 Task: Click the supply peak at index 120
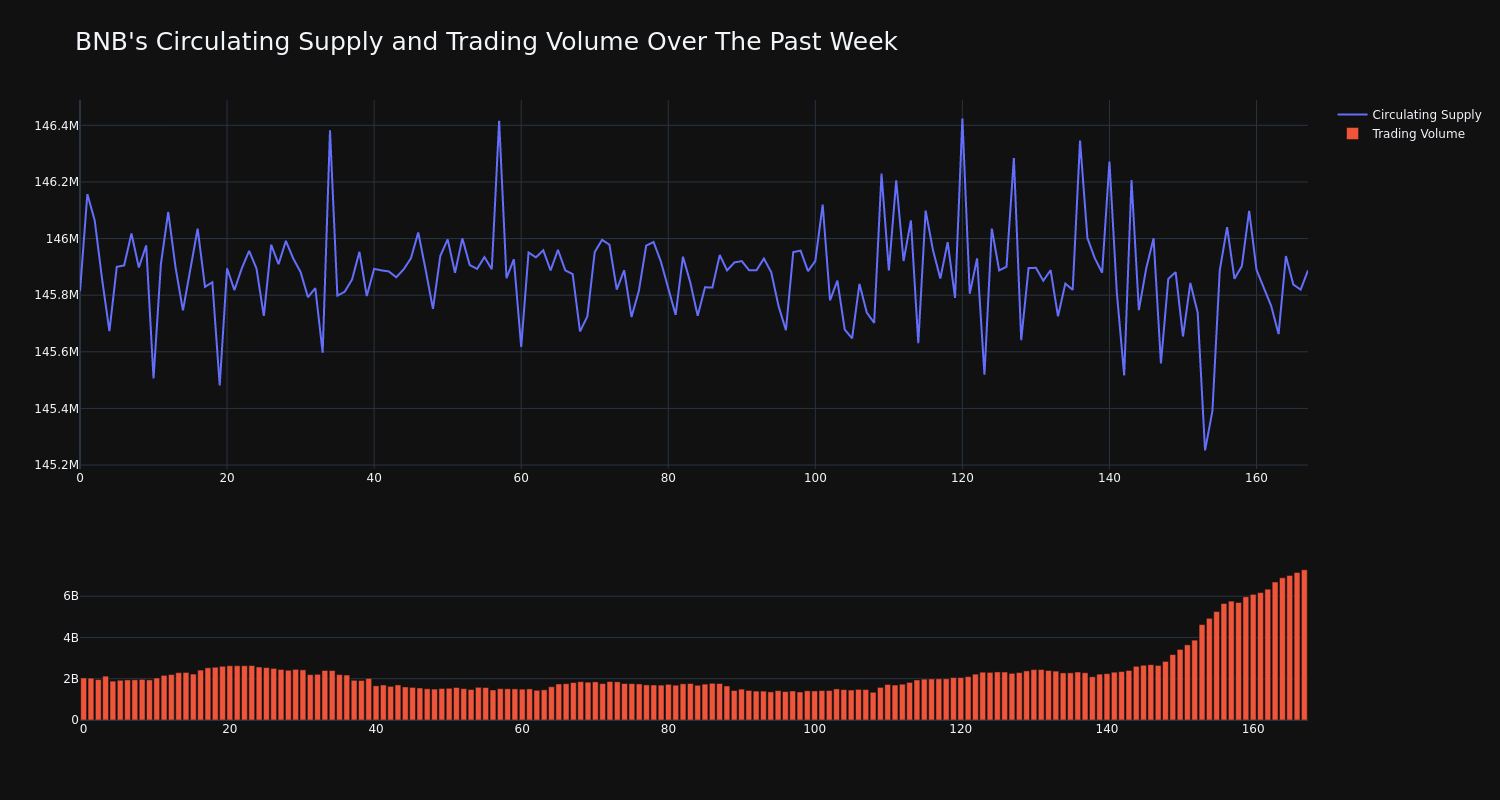point(962,120)
